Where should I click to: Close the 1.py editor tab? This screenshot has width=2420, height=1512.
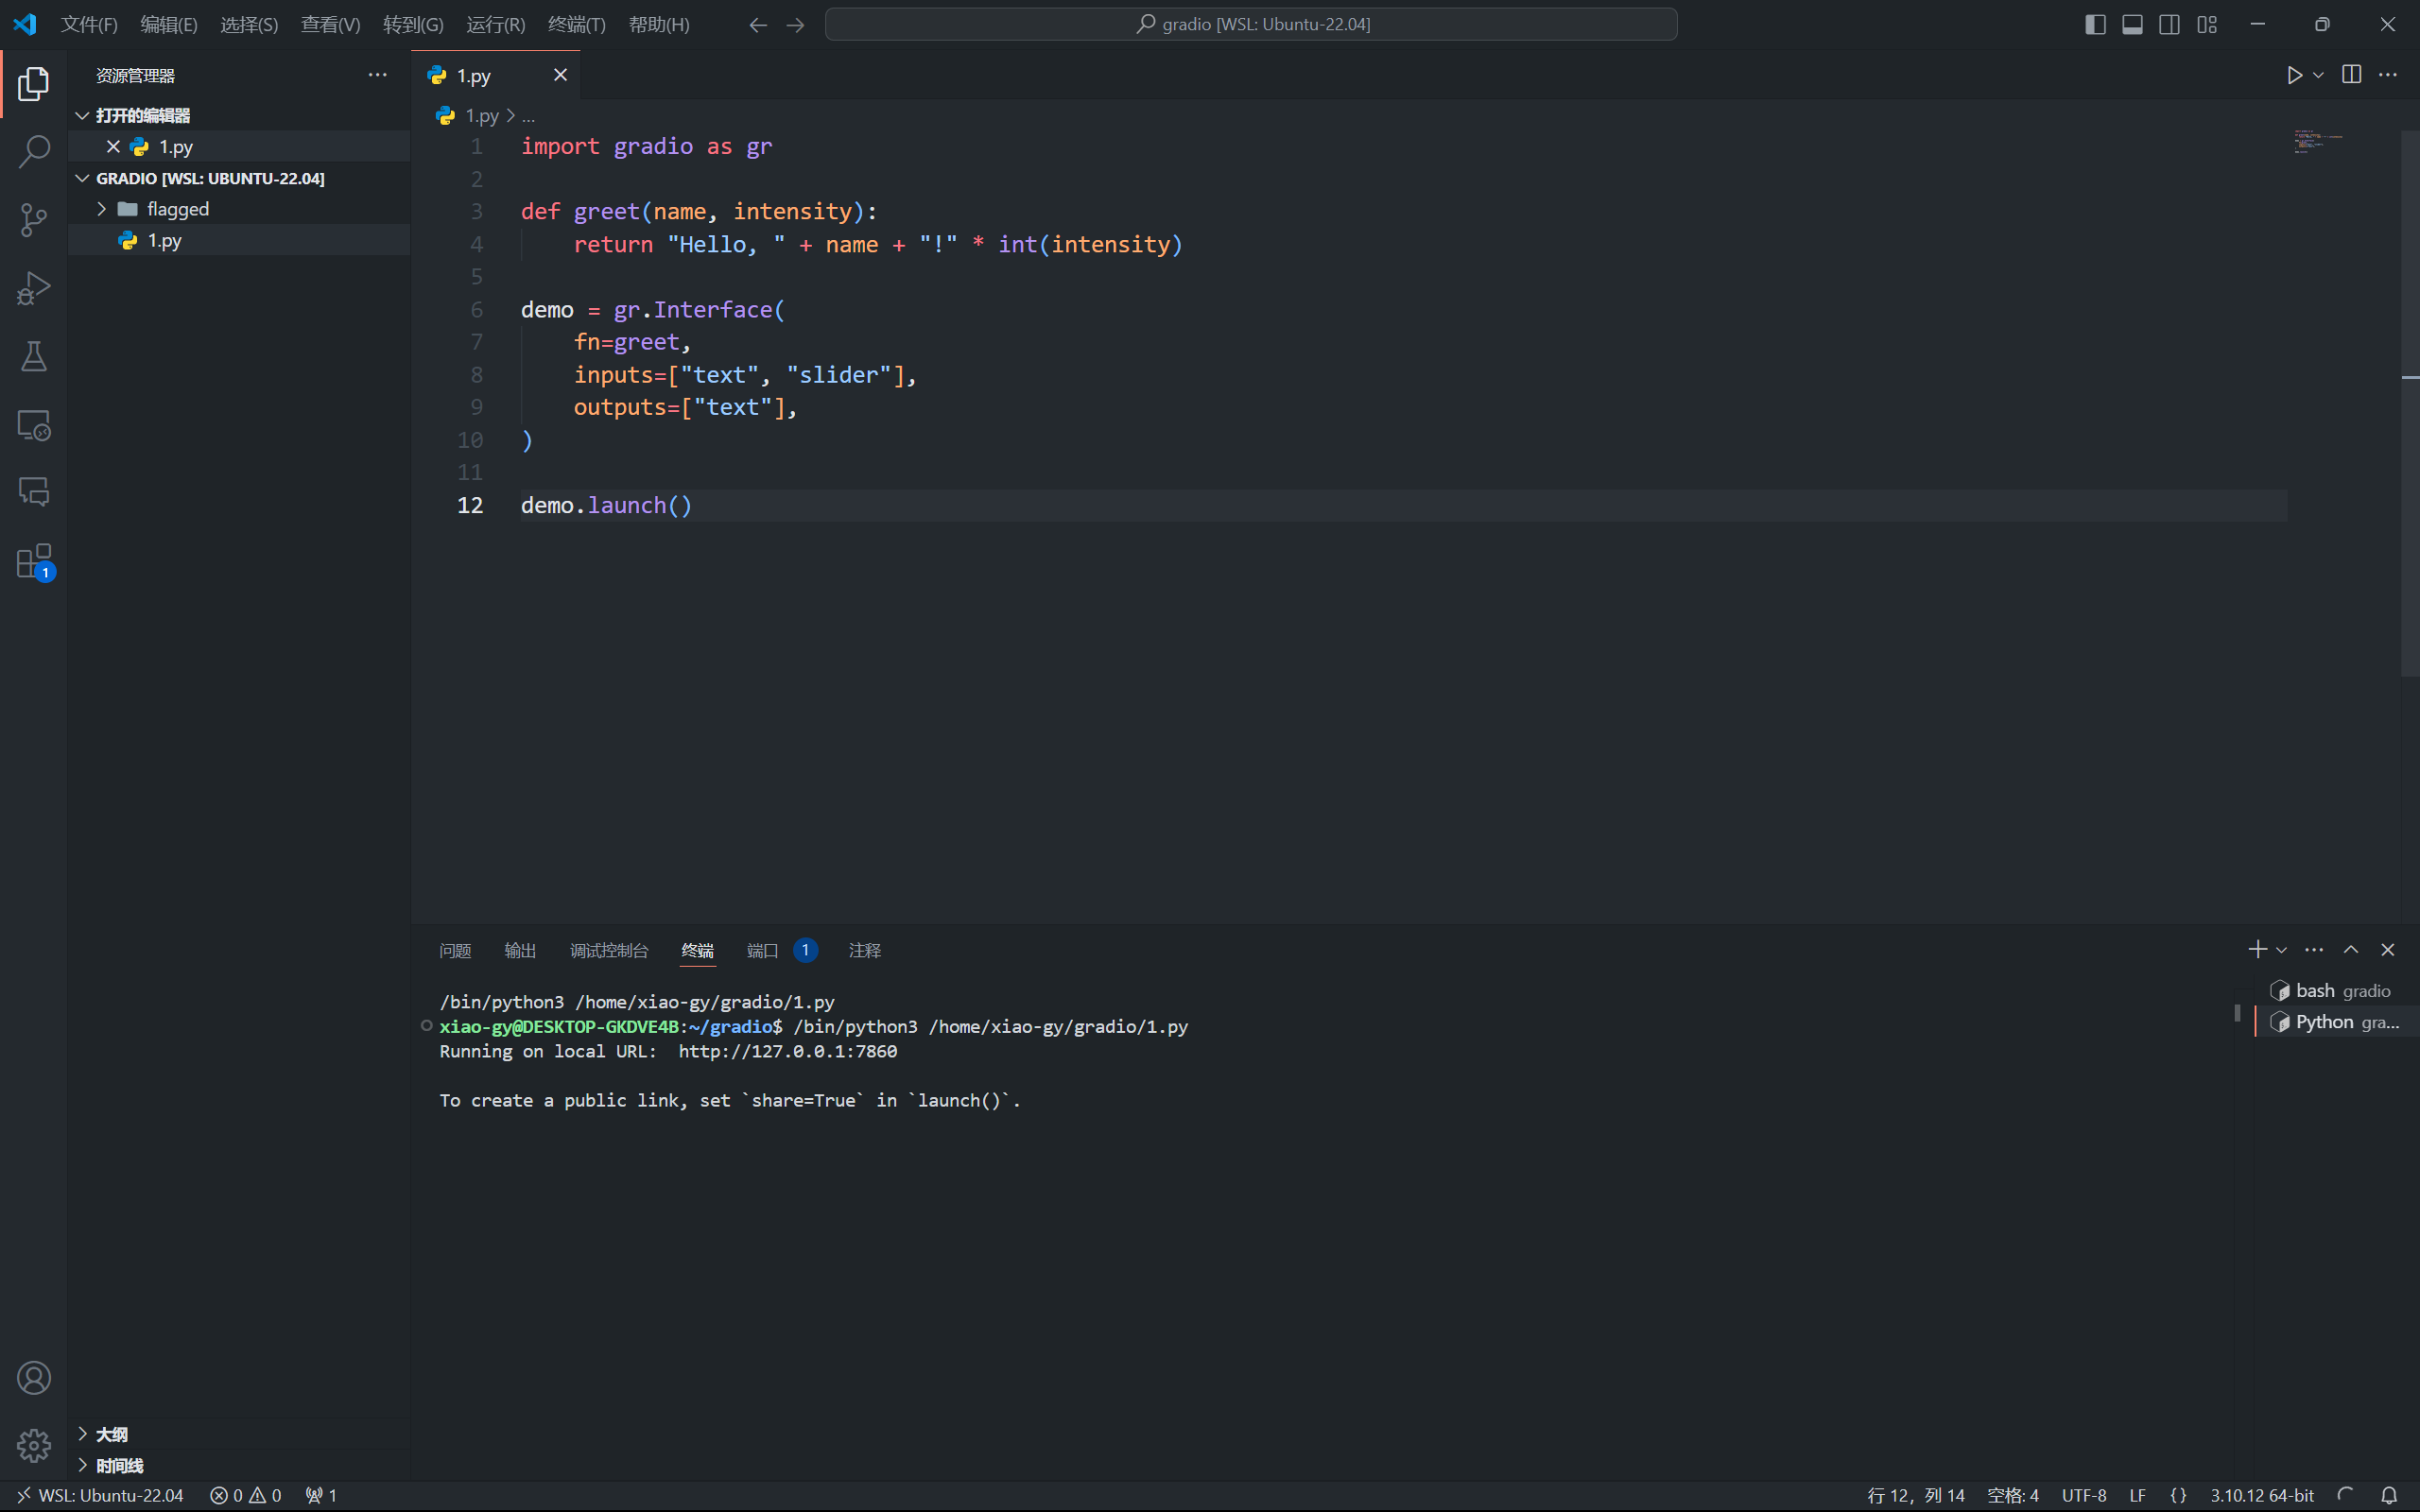click(x=560, y=75)
